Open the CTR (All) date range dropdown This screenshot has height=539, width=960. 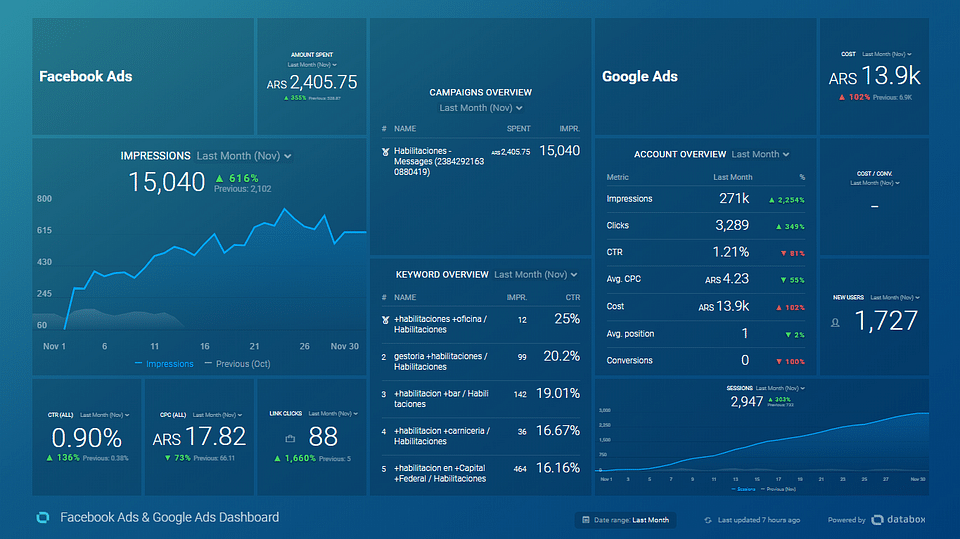click(105, 415)
